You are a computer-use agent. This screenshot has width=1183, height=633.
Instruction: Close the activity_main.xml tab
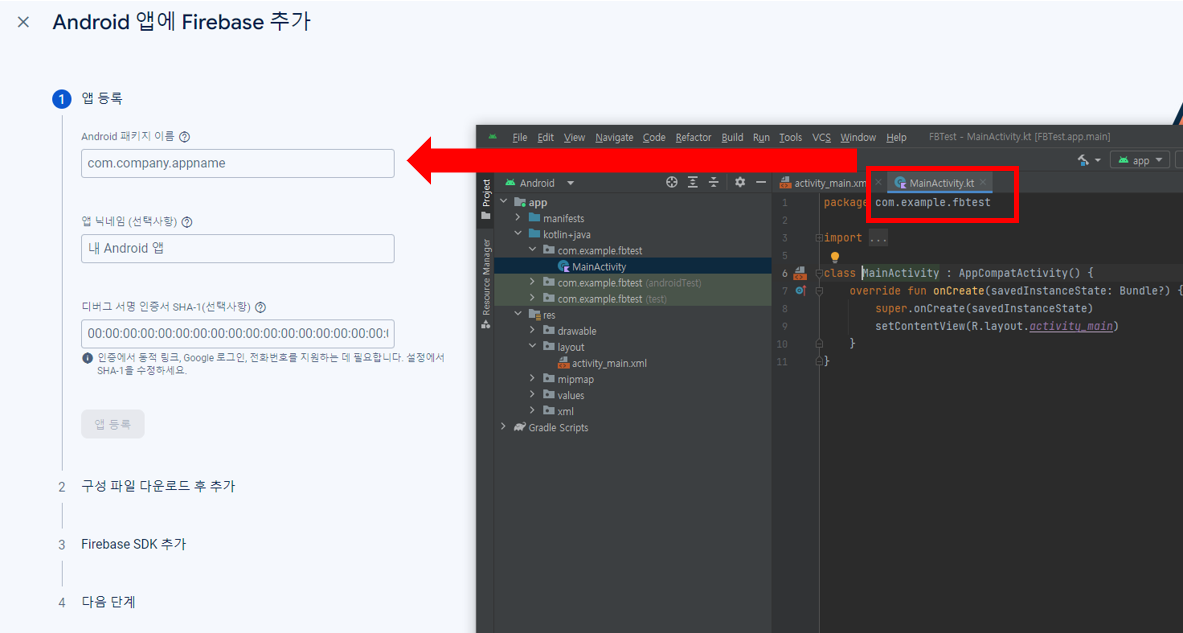[x=878, y=183]
